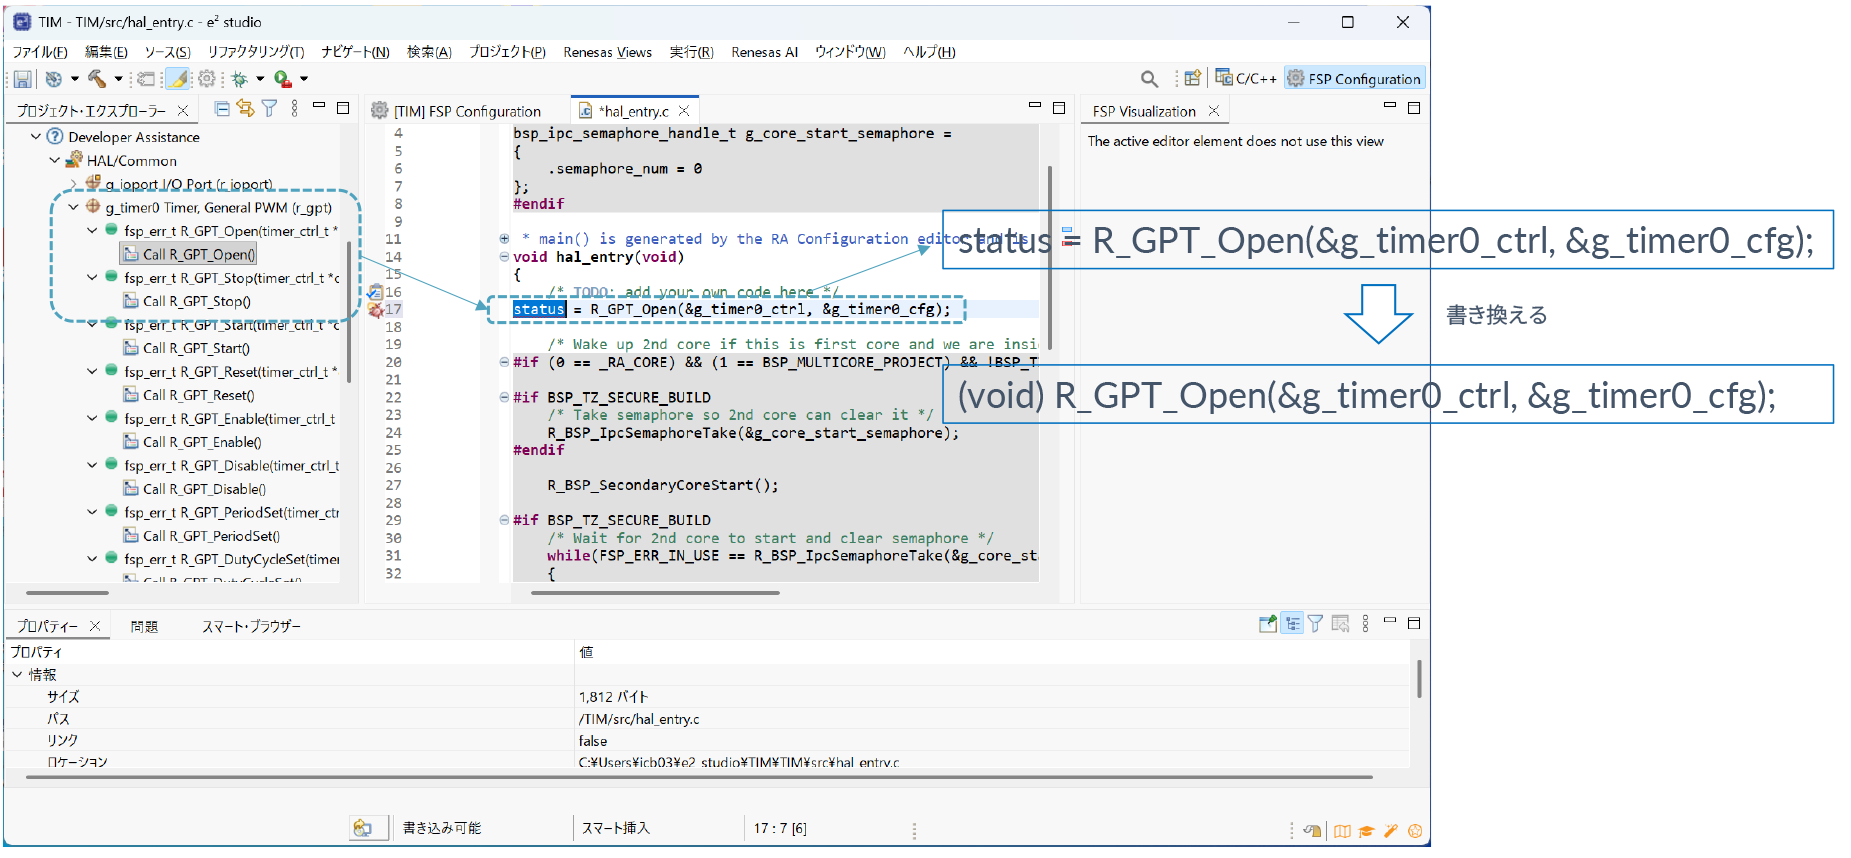This screenshot has width=1851, height=858.
Task: Click the hammer Build icon
Action: pyautogui.click(x=97, y=79)
